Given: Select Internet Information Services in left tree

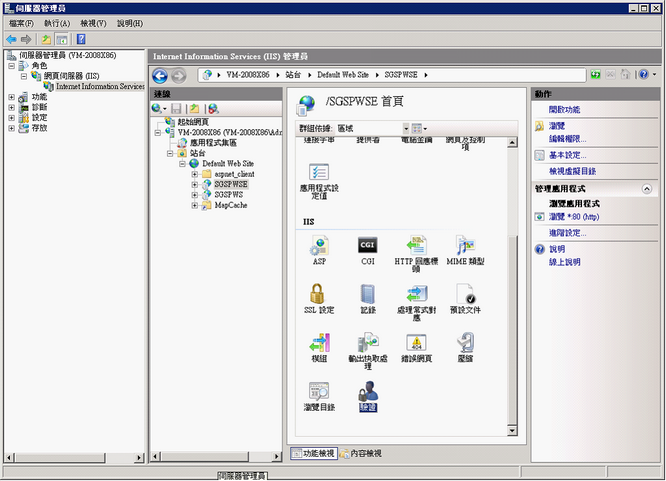Looking at the screenshot, I should 100,86.
